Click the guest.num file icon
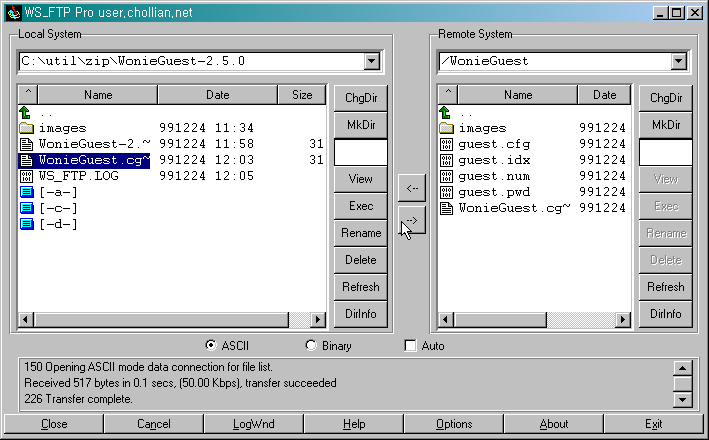 446,176
